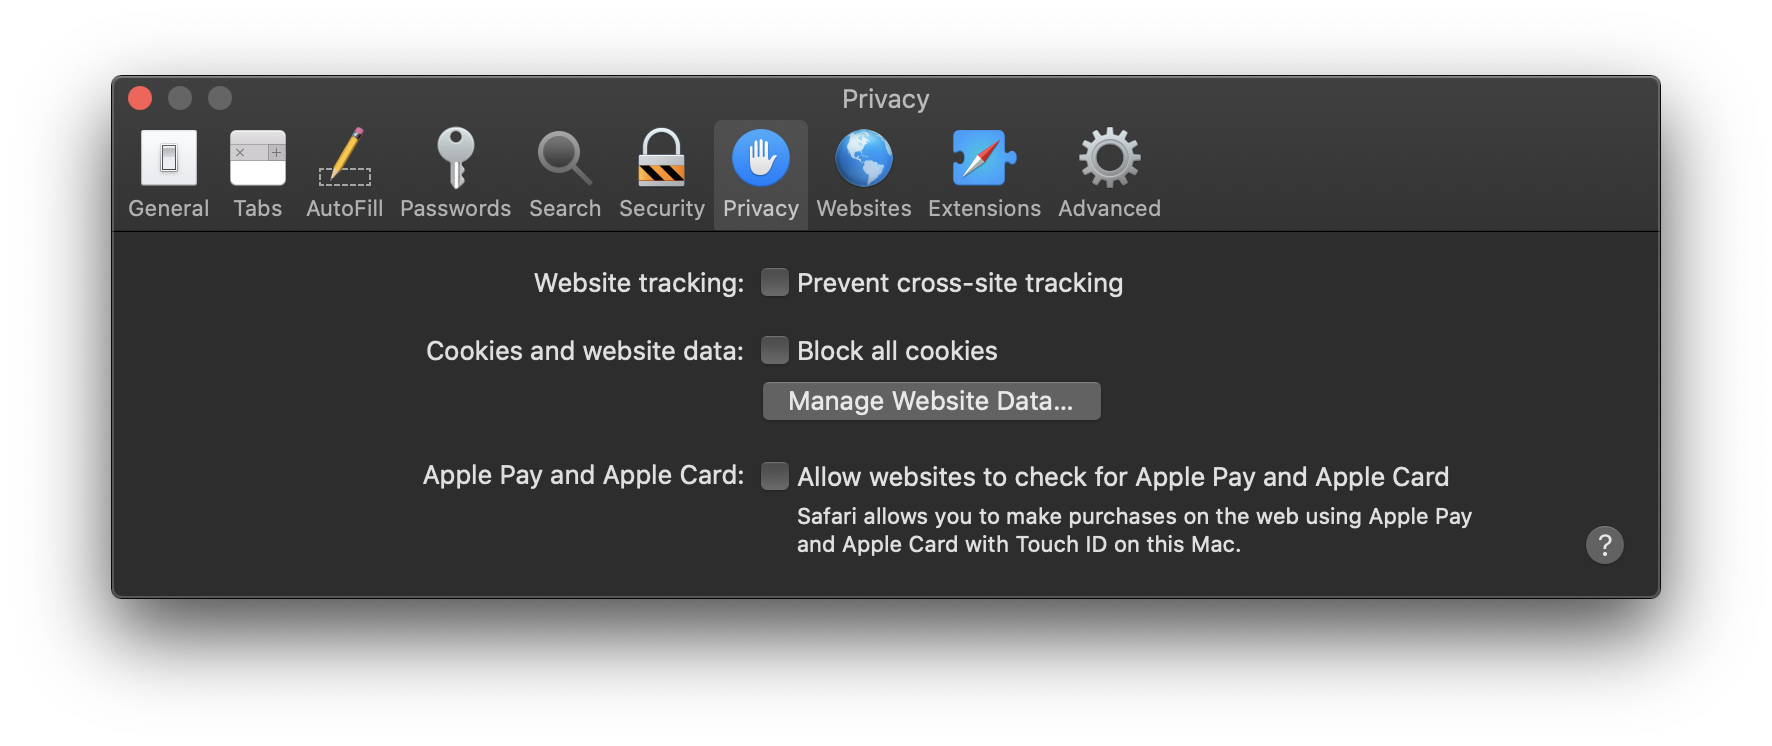
Task: Click Manage Website Data button
Action: tap(932, 401)
